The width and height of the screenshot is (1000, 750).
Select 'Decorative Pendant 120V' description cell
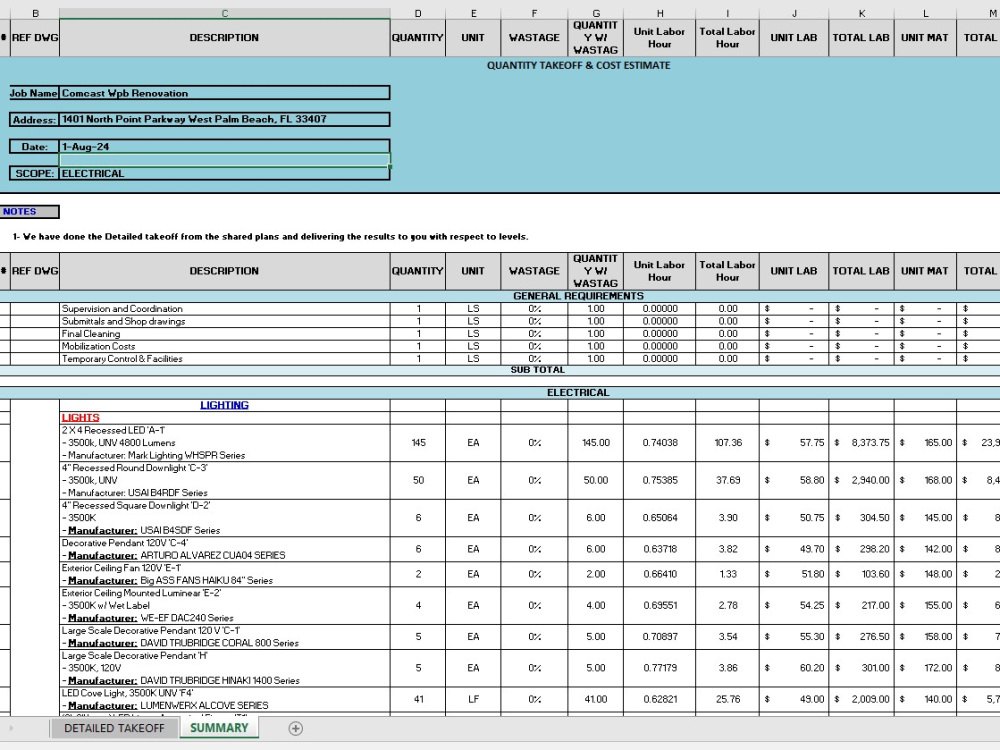[224, 549]
